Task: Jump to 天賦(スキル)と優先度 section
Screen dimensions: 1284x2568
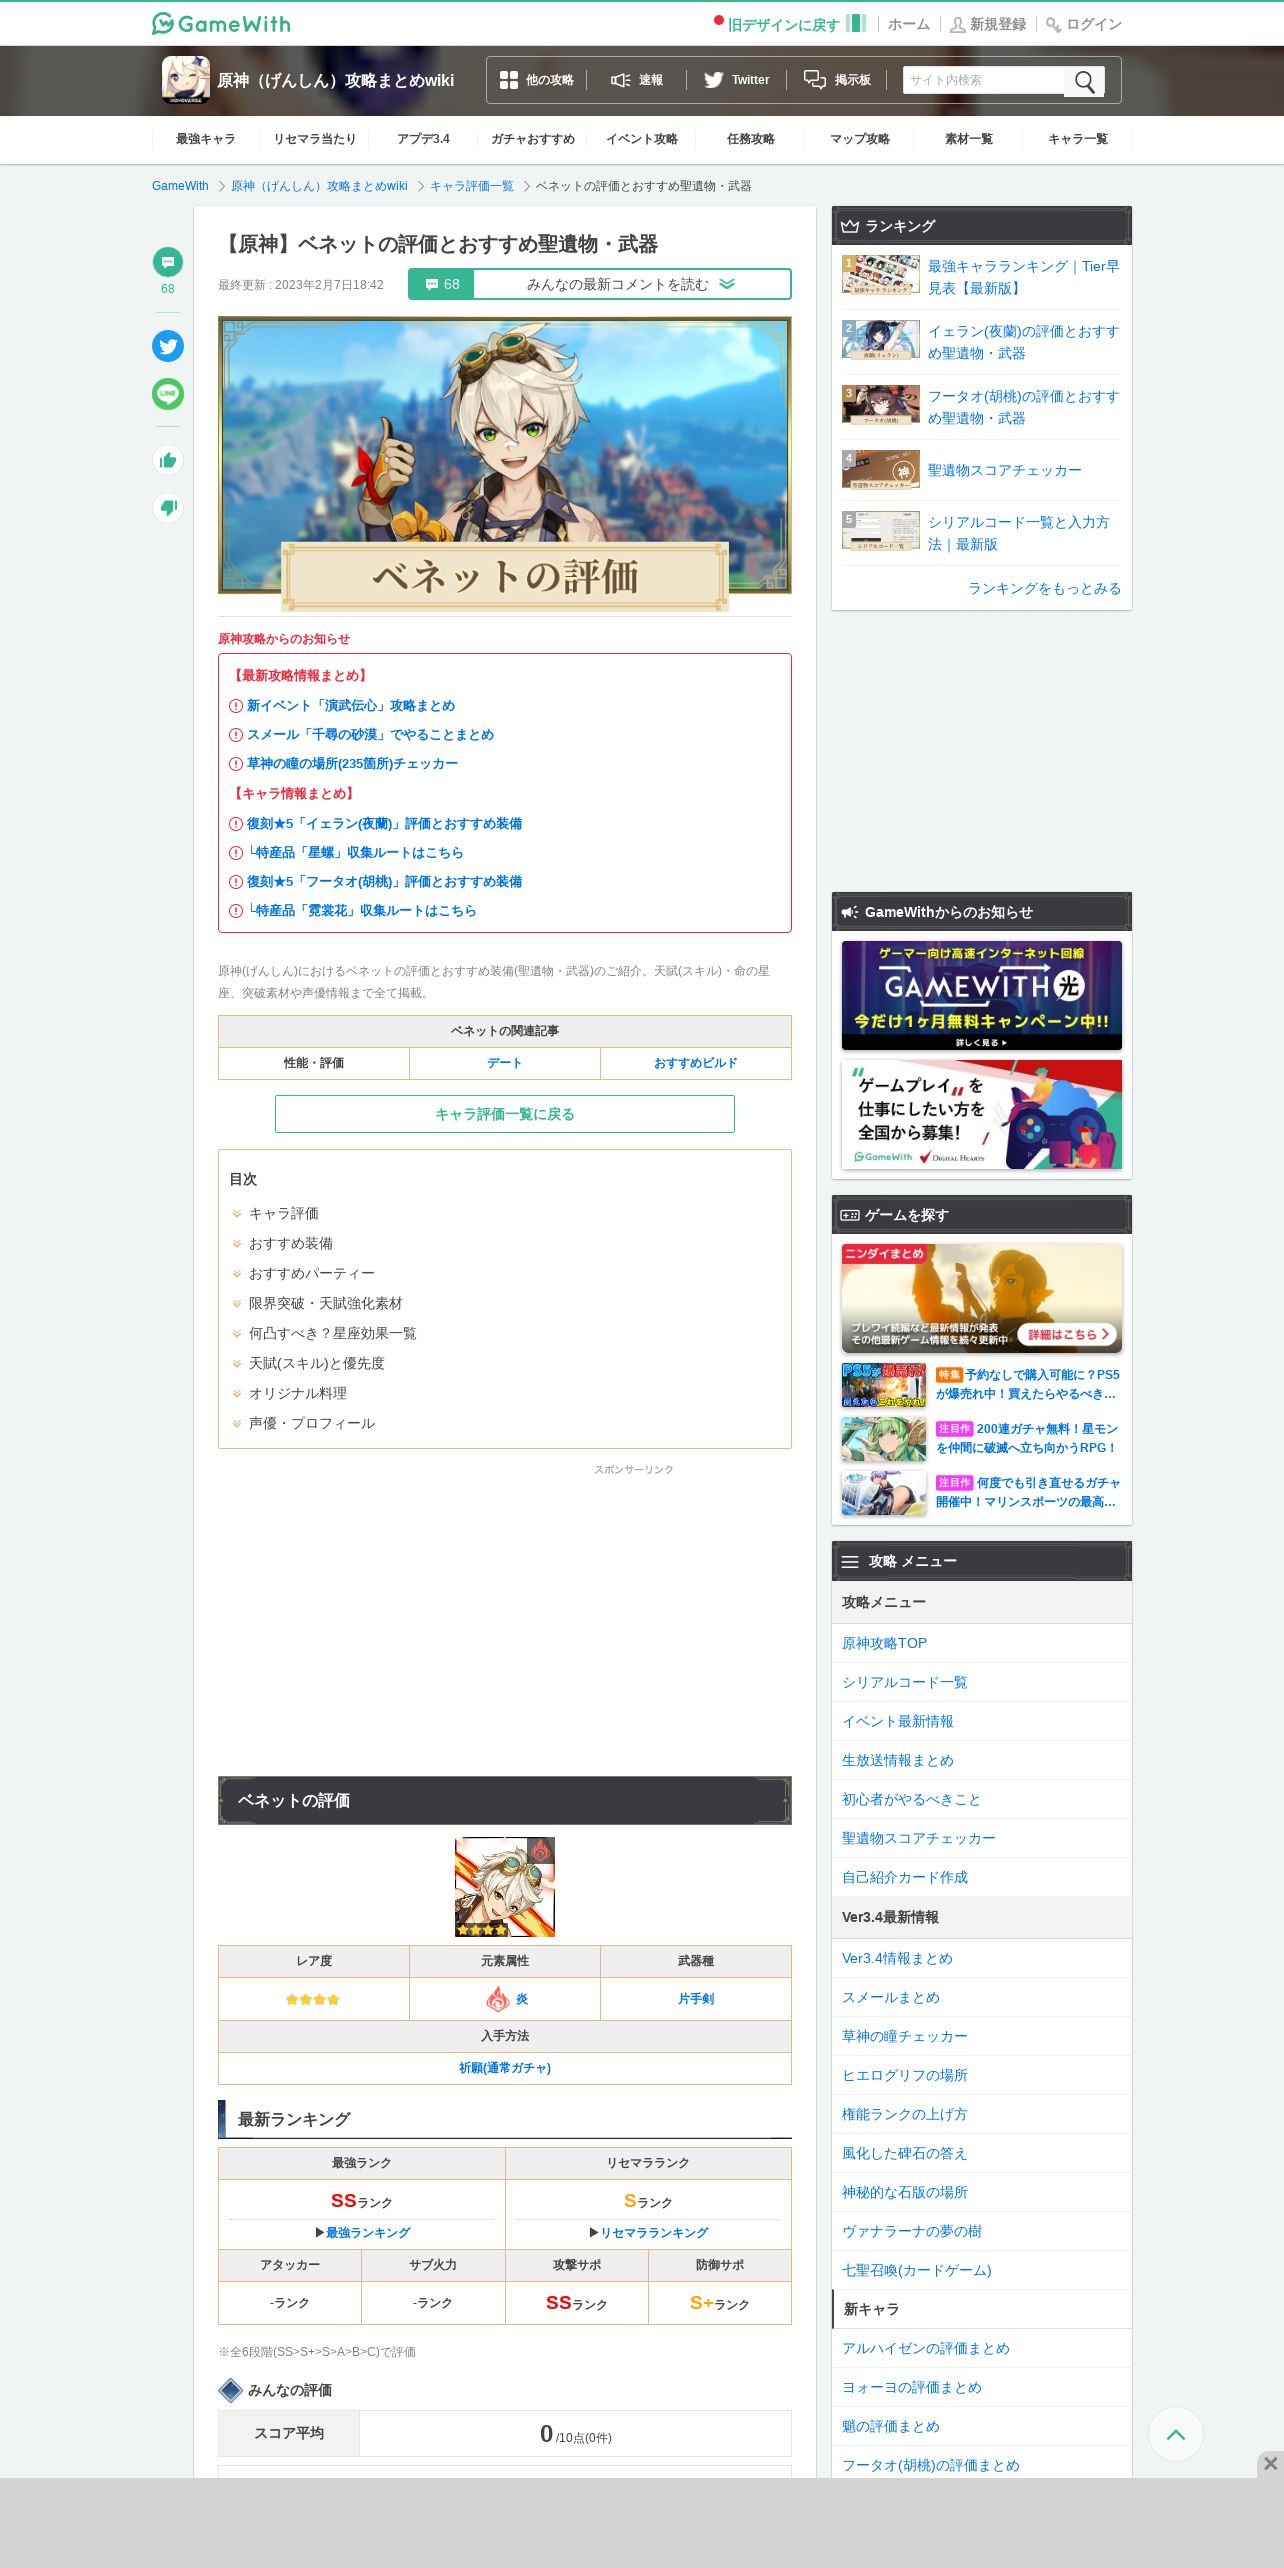Action: click(x=317, y=1363)
